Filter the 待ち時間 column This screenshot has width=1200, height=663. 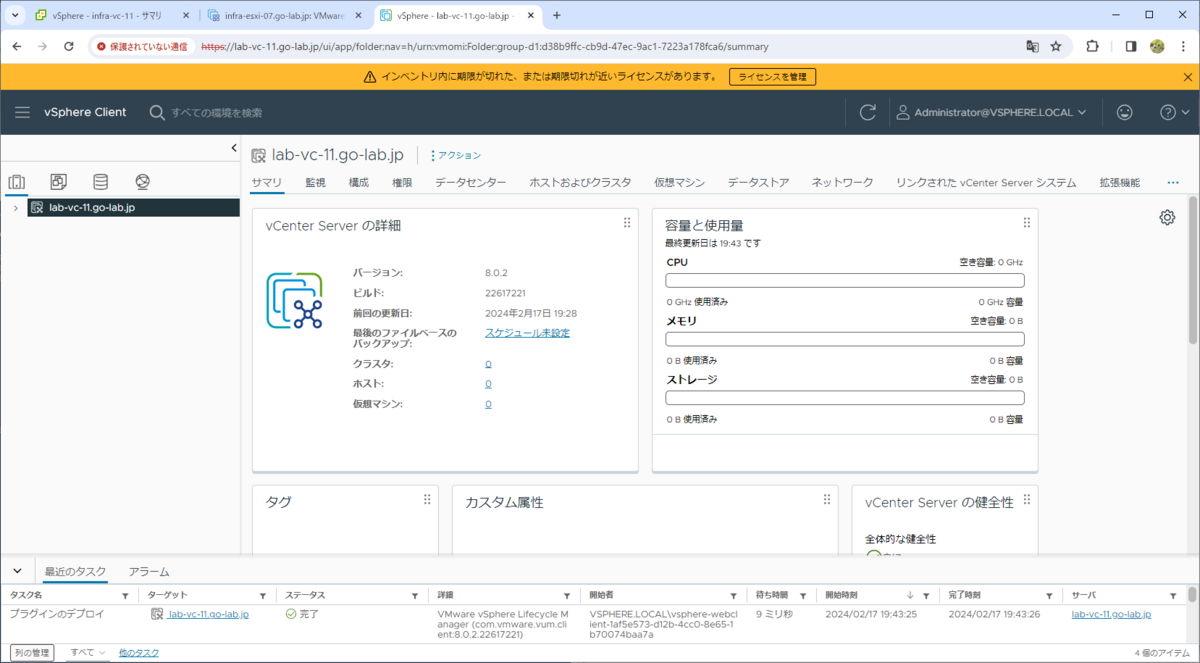pos(802,595)
